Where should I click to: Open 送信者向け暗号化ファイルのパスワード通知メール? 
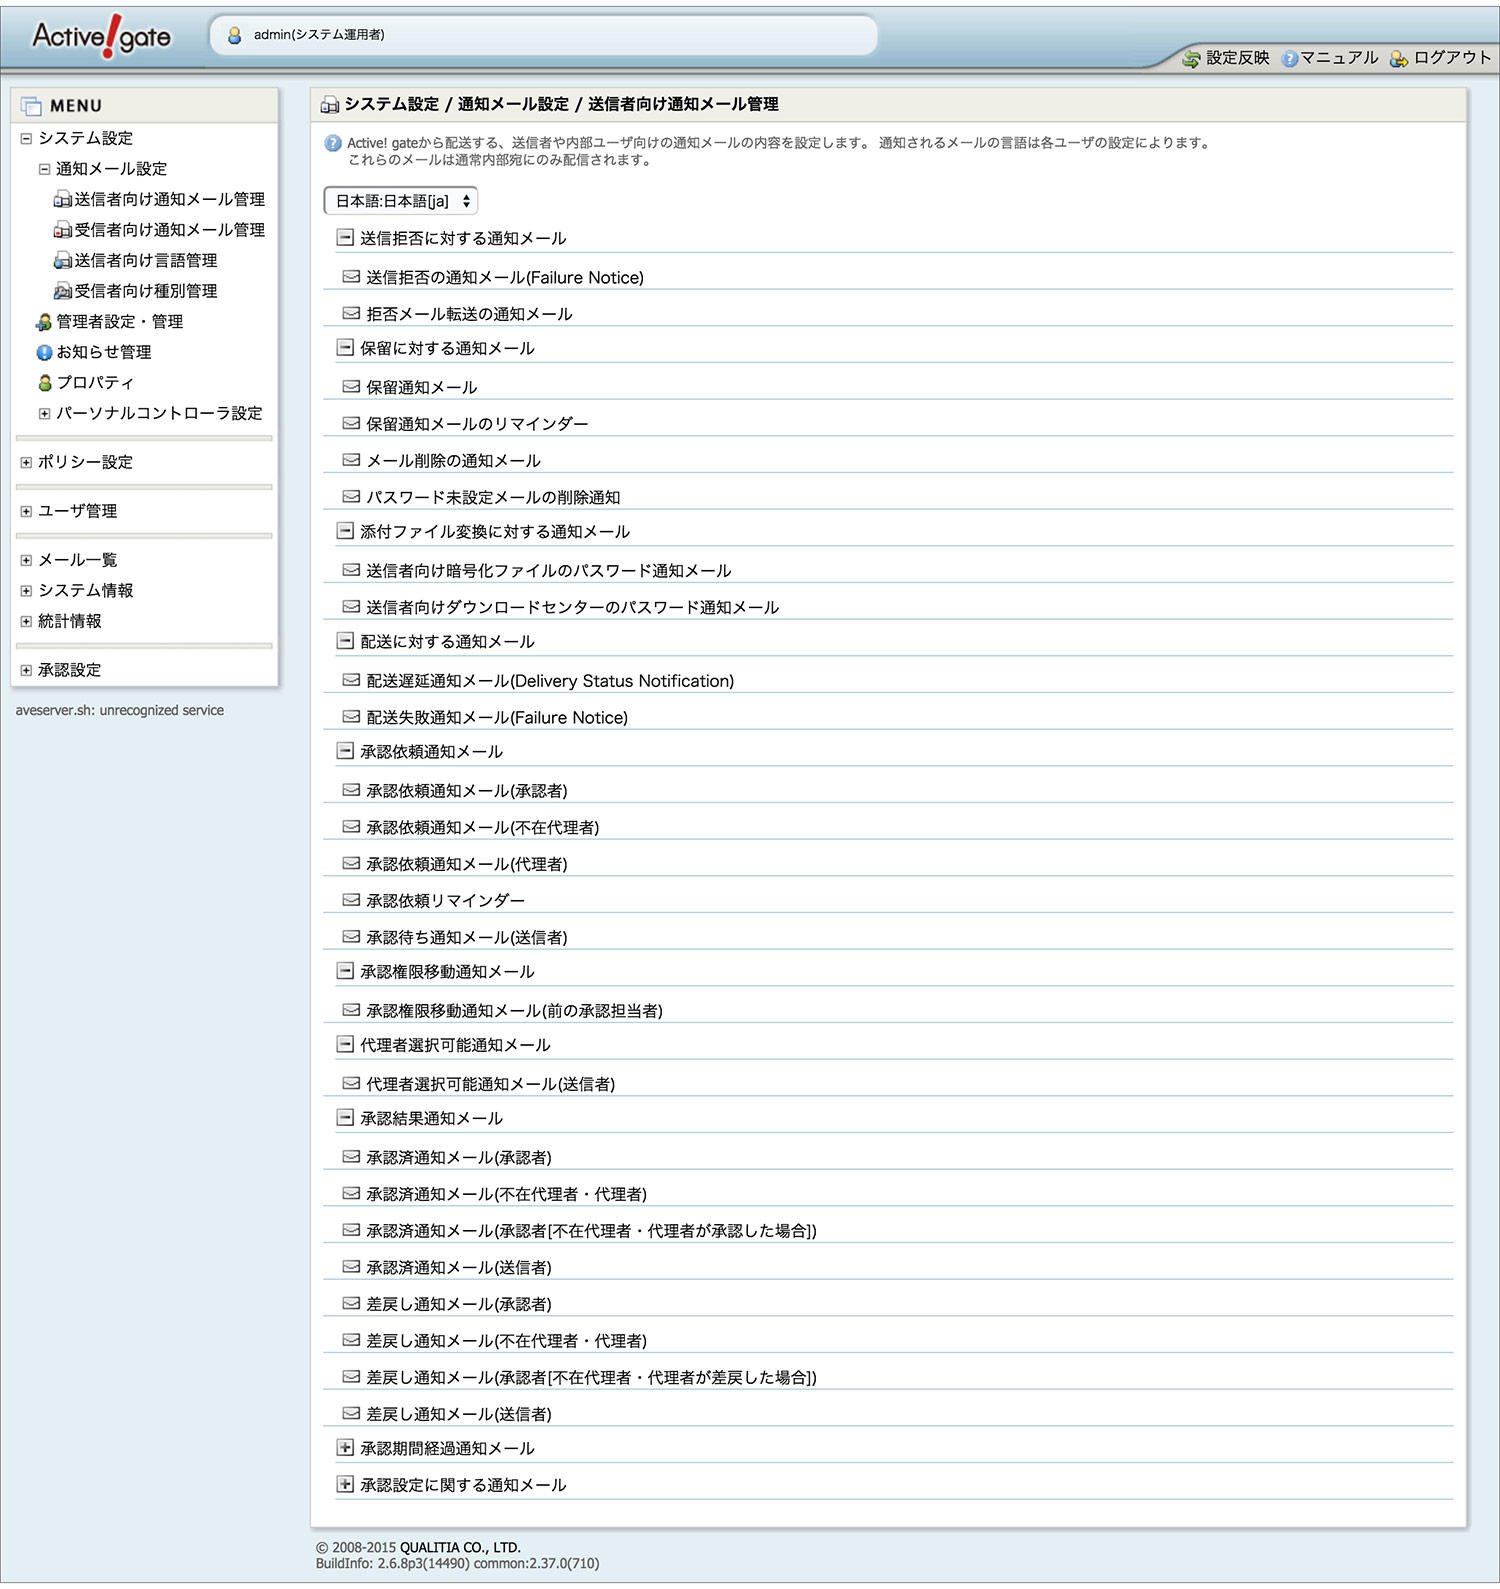point(548,571)
